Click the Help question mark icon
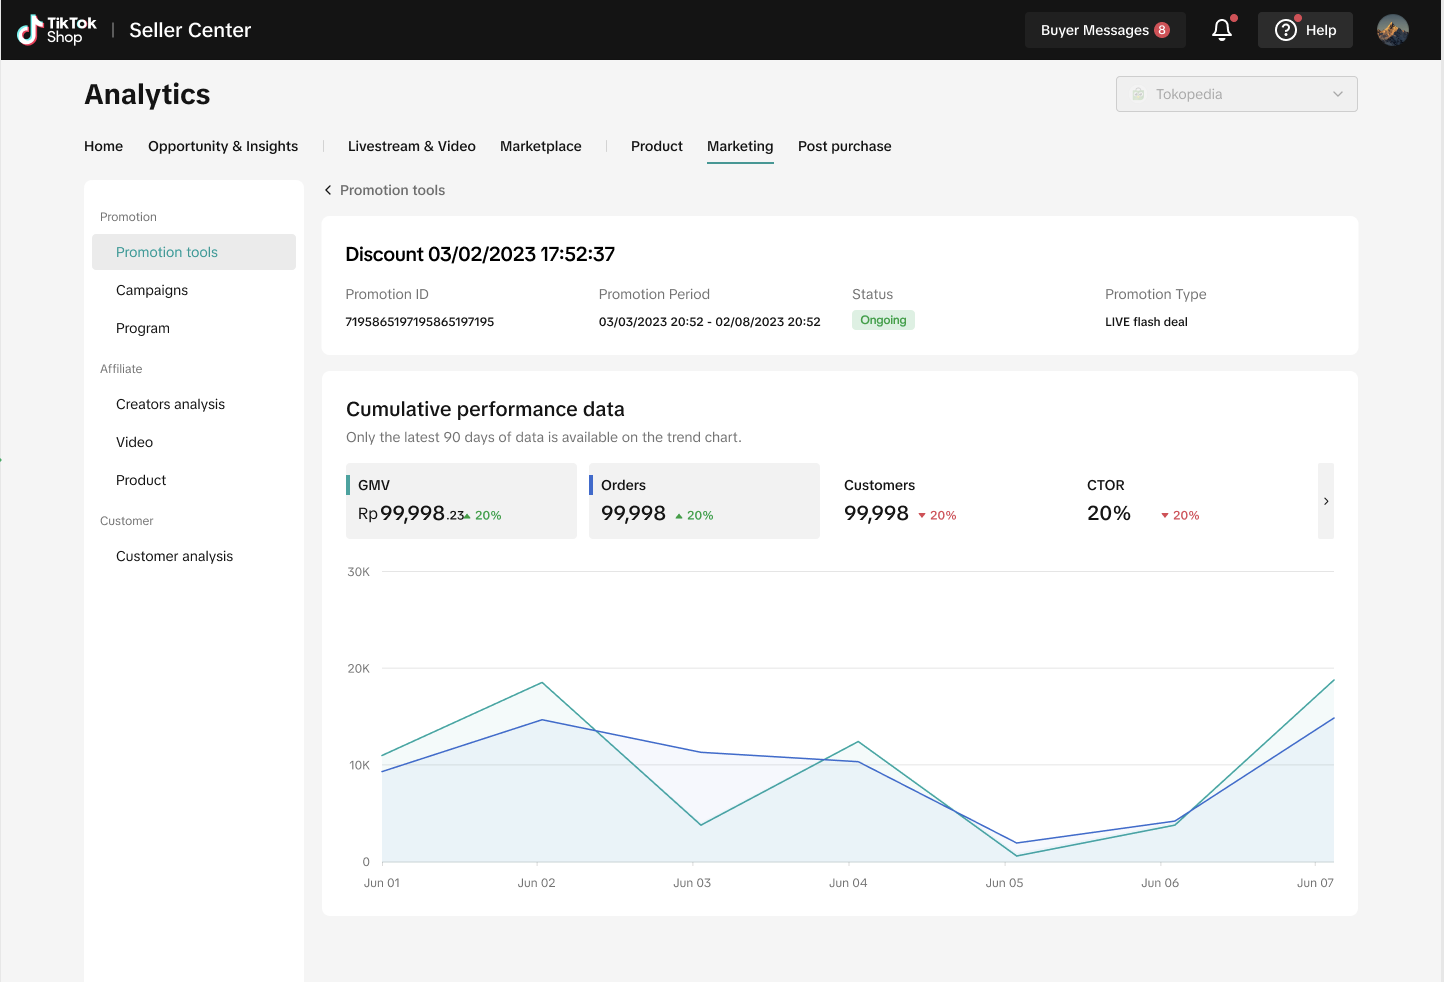This screenshot has width=1444, height=982. click(x=1285, y=30)
